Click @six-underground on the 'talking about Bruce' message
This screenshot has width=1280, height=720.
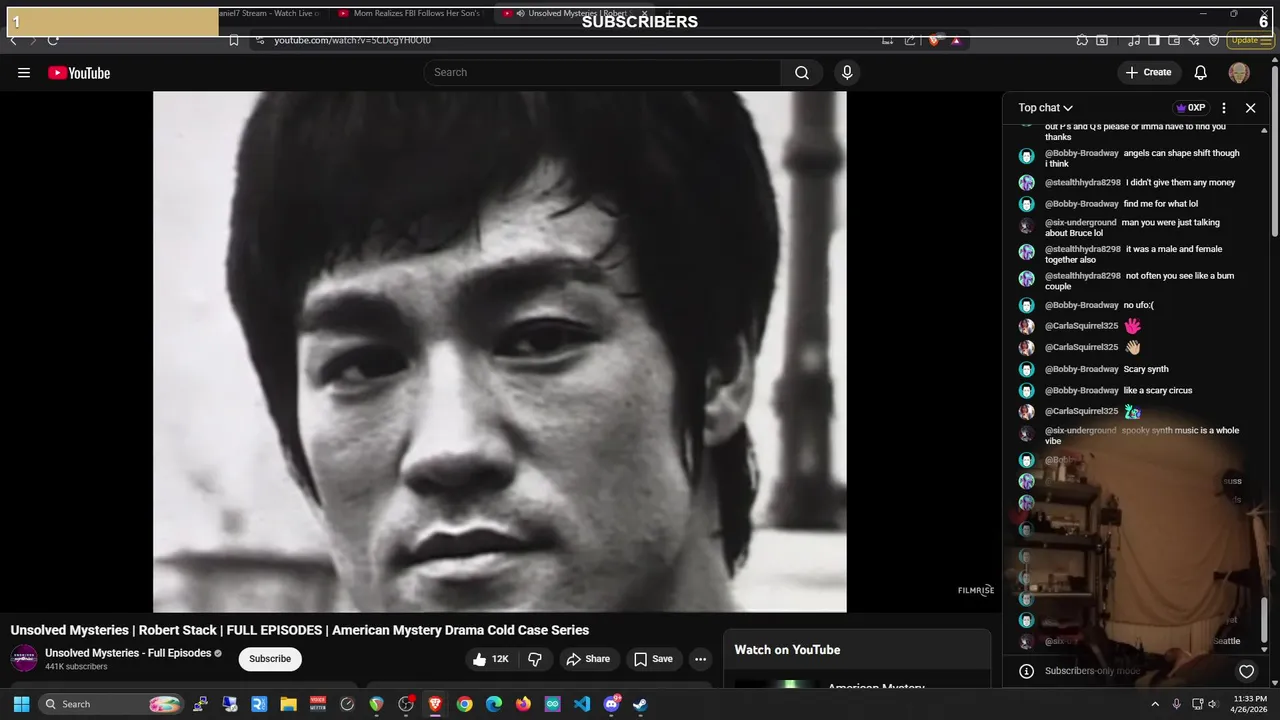click(1081, 222)
